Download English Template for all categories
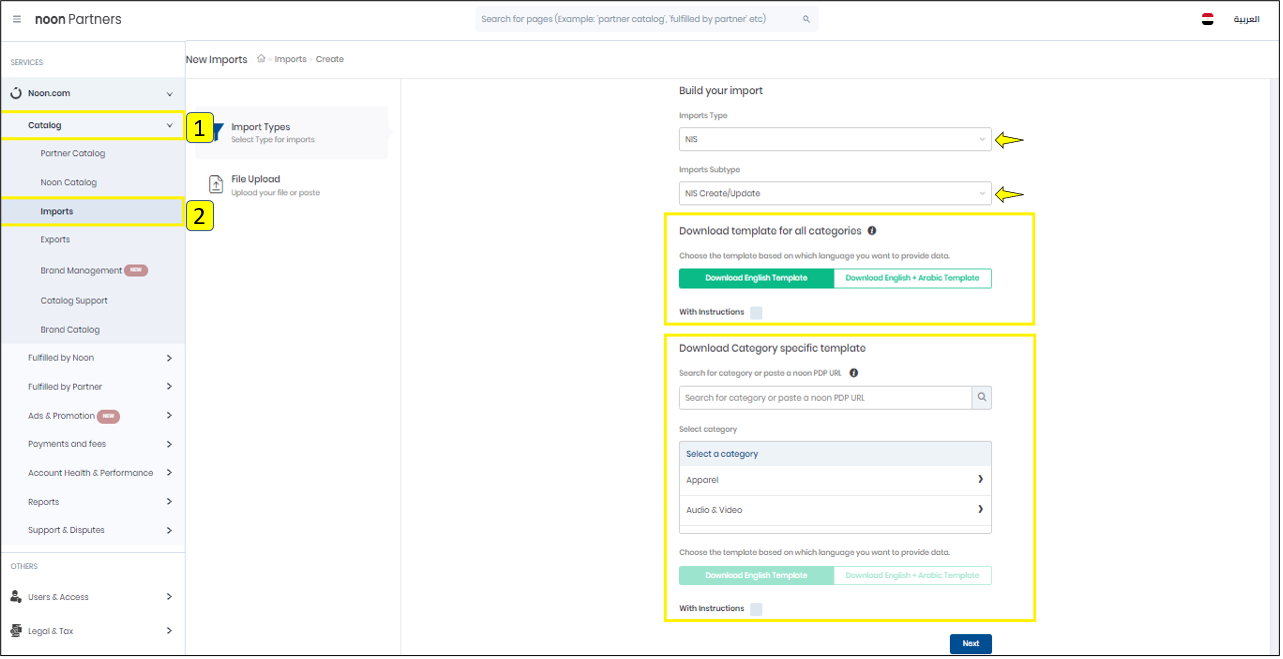1283x659 pixels. pos(756,278)
